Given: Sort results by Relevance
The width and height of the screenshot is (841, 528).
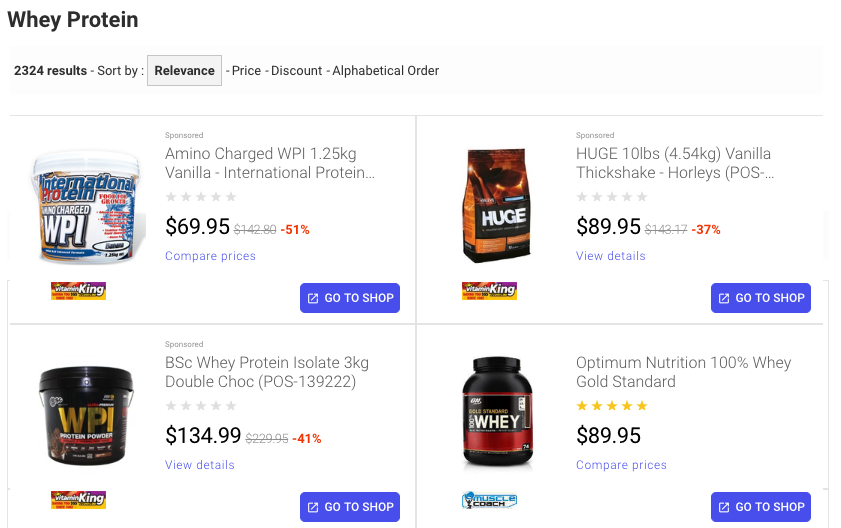Looking at the screenshot, I should click(184, 71).
